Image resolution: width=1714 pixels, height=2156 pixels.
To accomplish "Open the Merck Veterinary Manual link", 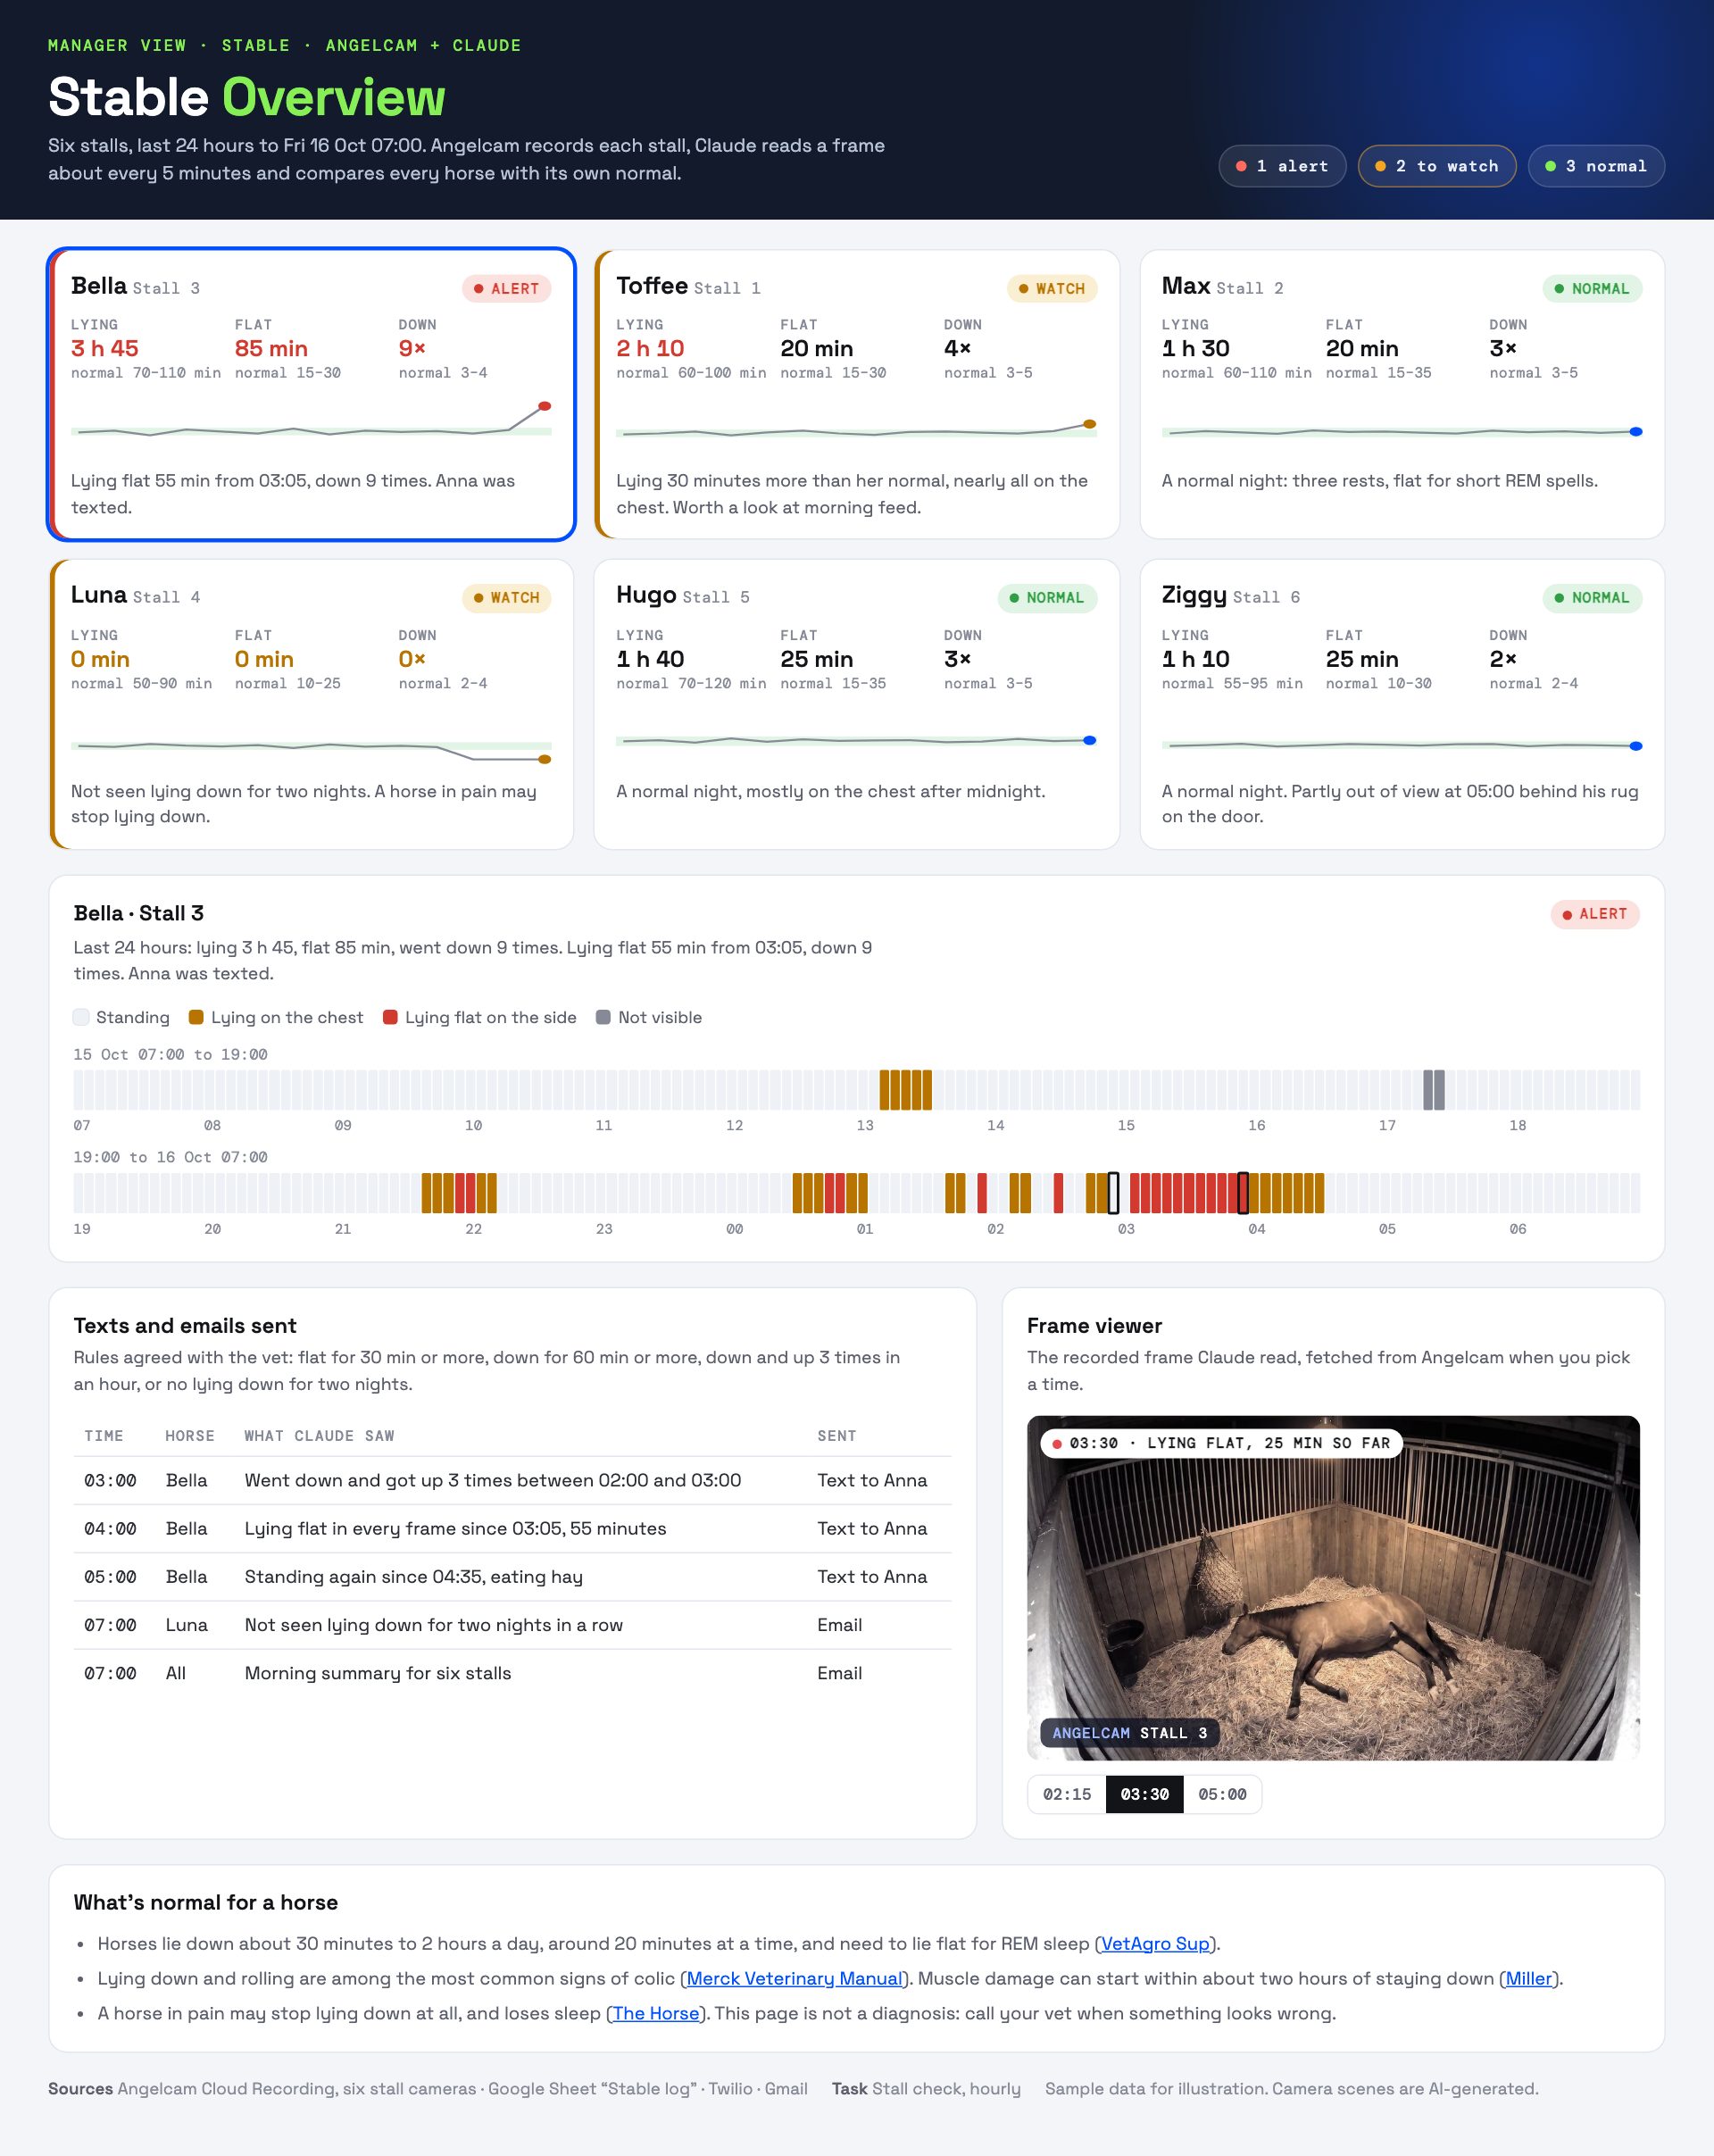I will coord(795,1978).
